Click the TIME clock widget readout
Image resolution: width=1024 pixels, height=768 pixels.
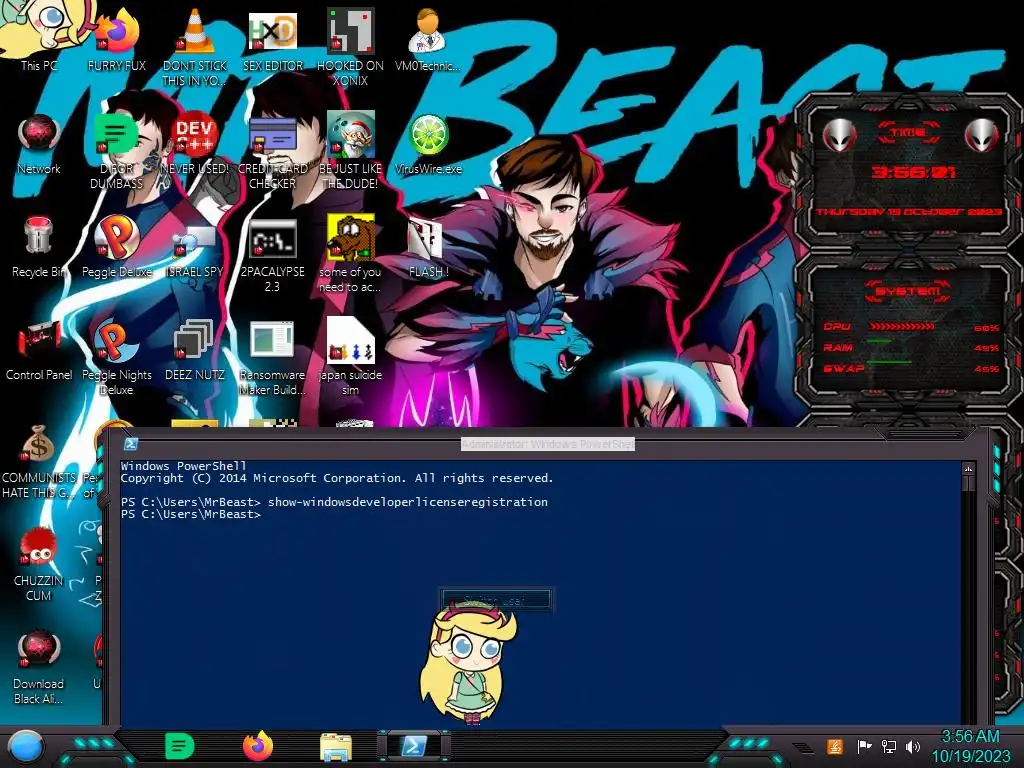tap(913, 172)
